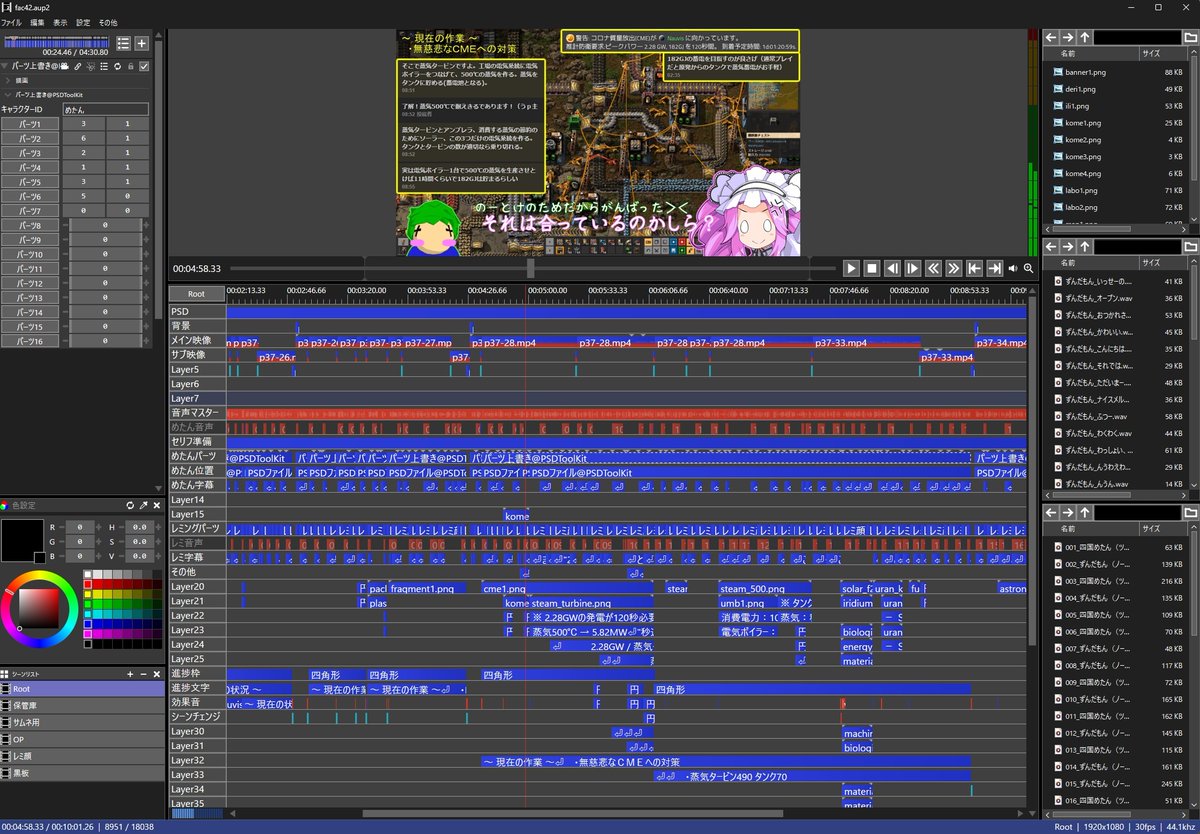The image size is (1200, 834).
Task: Pick the eyedropper in the 色設定 panel
Action: point(143,505)
